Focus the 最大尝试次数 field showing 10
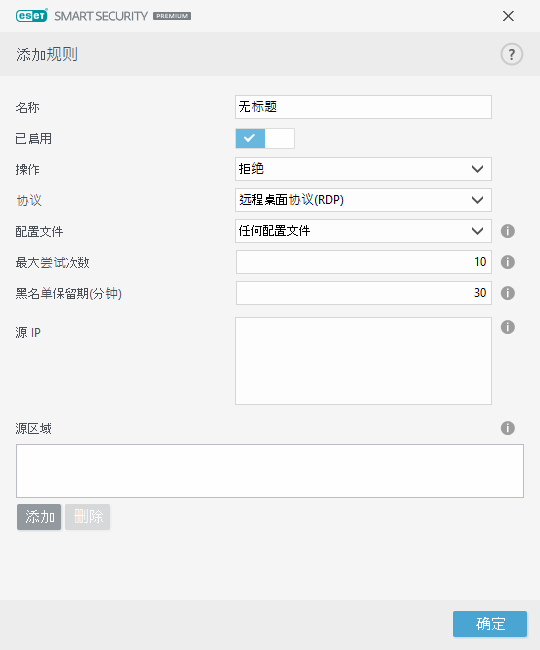The height and width of the screenshot is (650, 540). [x=364, y=262]
